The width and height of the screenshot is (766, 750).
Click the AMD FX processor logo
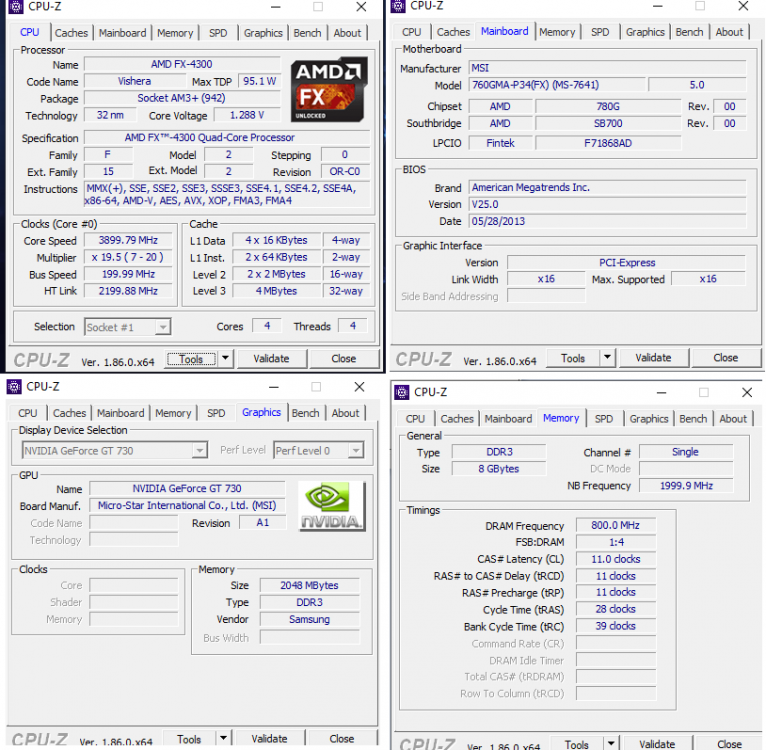point(328,90)
